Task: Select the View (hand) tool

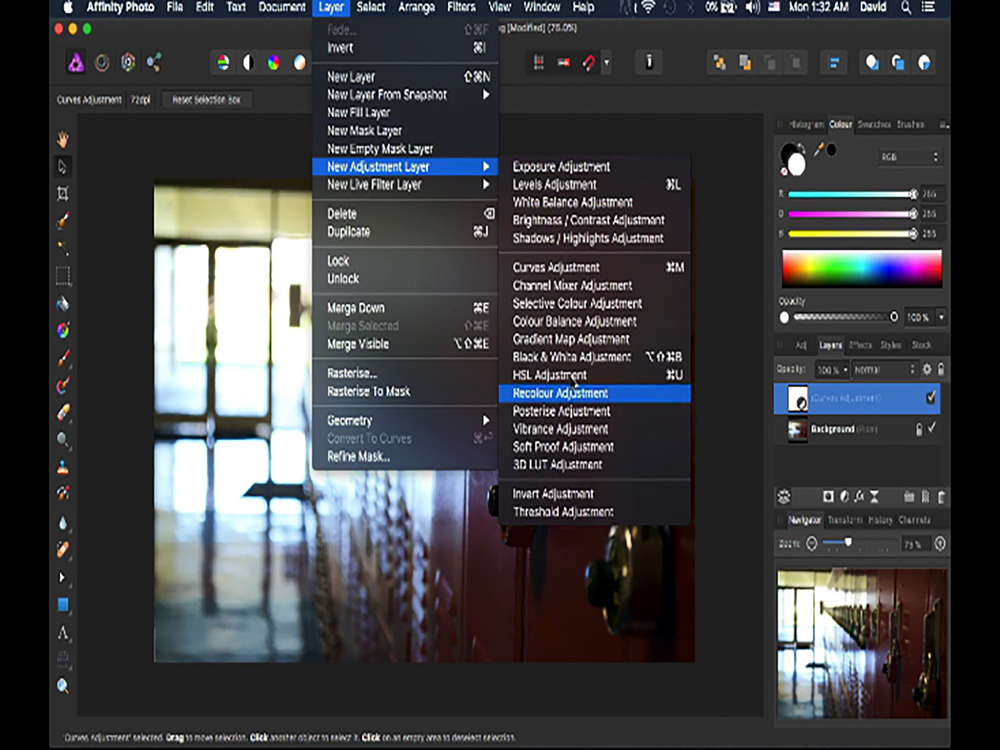Action: click(63, 139)
